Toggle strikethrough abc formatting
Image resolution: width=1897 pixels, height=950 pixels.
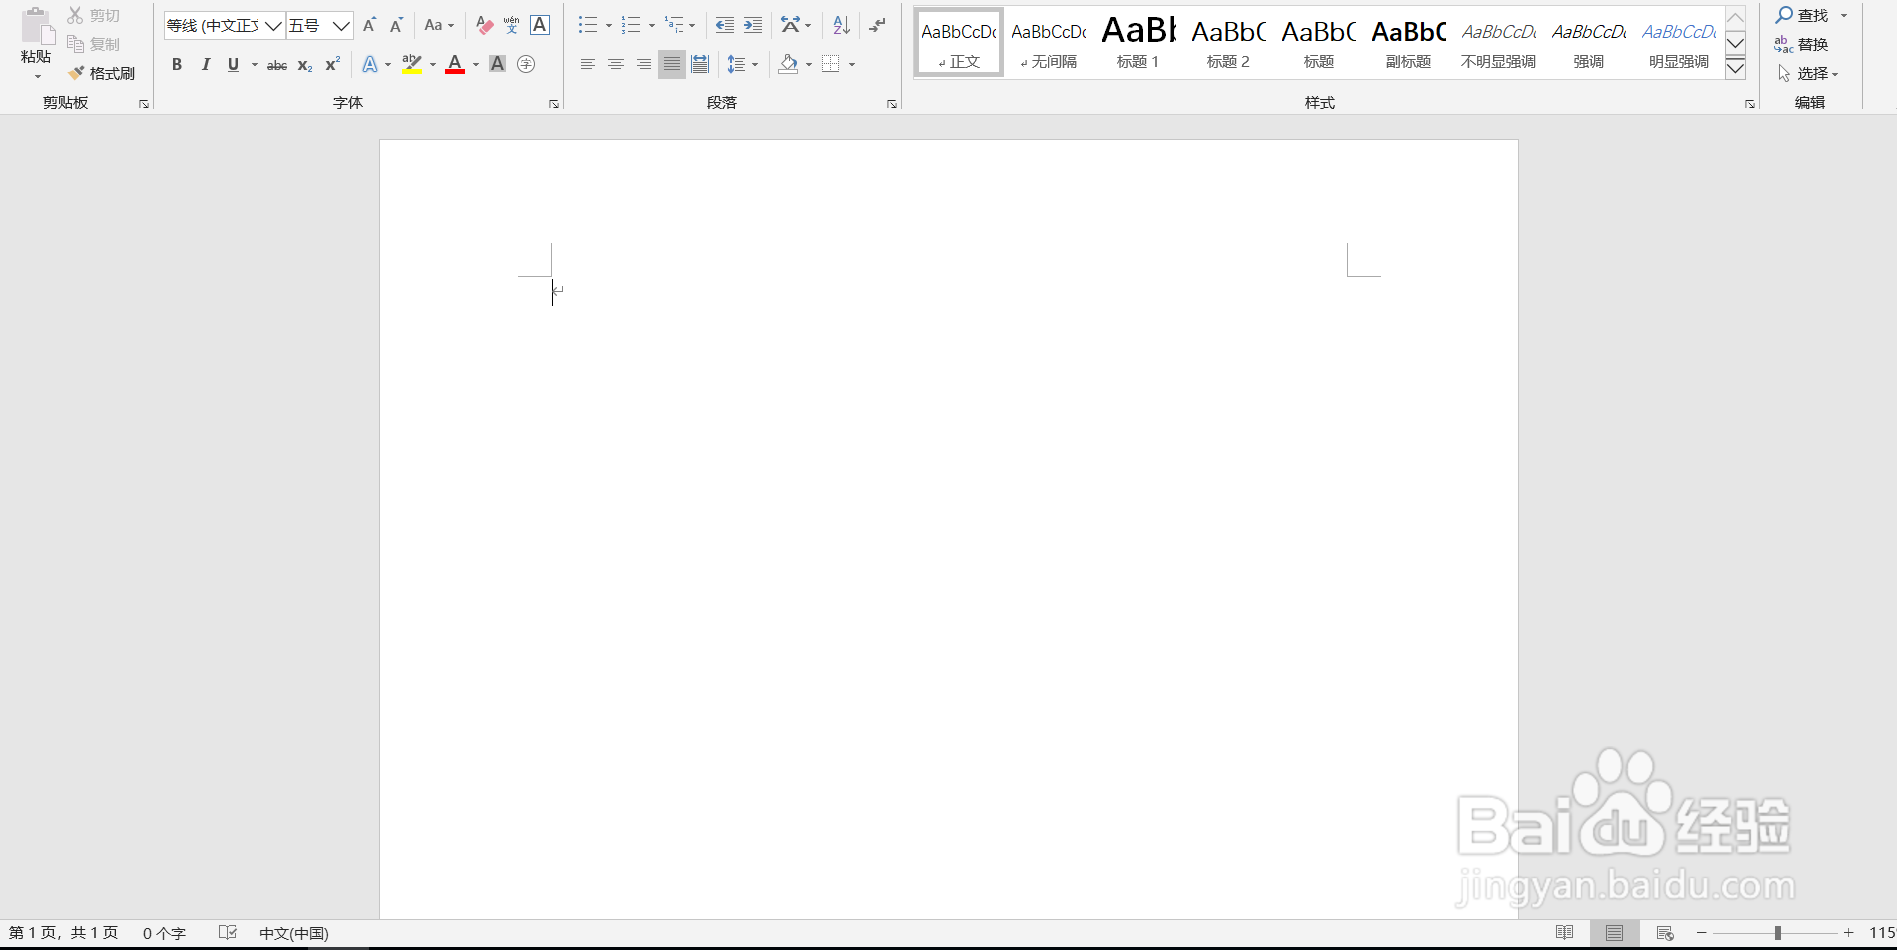tap(277, 65)
